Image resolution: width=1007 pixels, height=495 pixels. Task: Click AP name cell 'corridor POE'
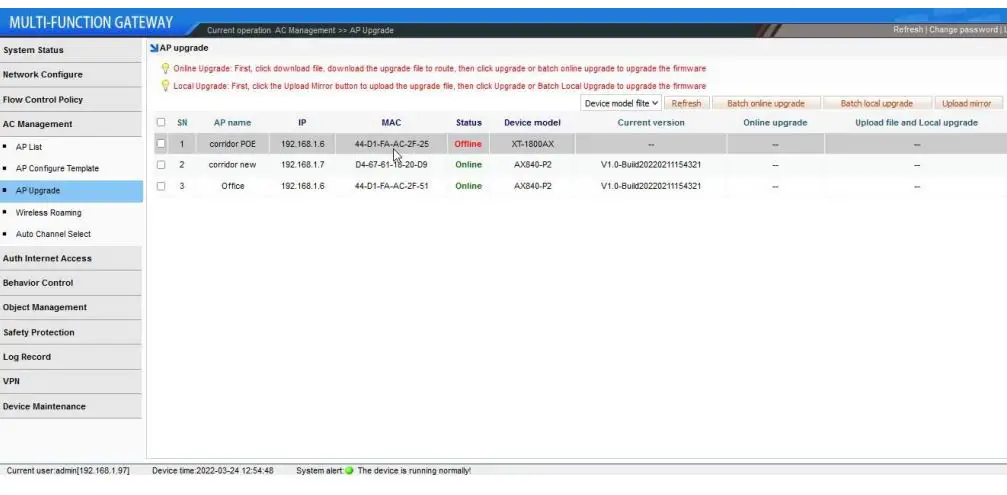(x=232, y=144)
